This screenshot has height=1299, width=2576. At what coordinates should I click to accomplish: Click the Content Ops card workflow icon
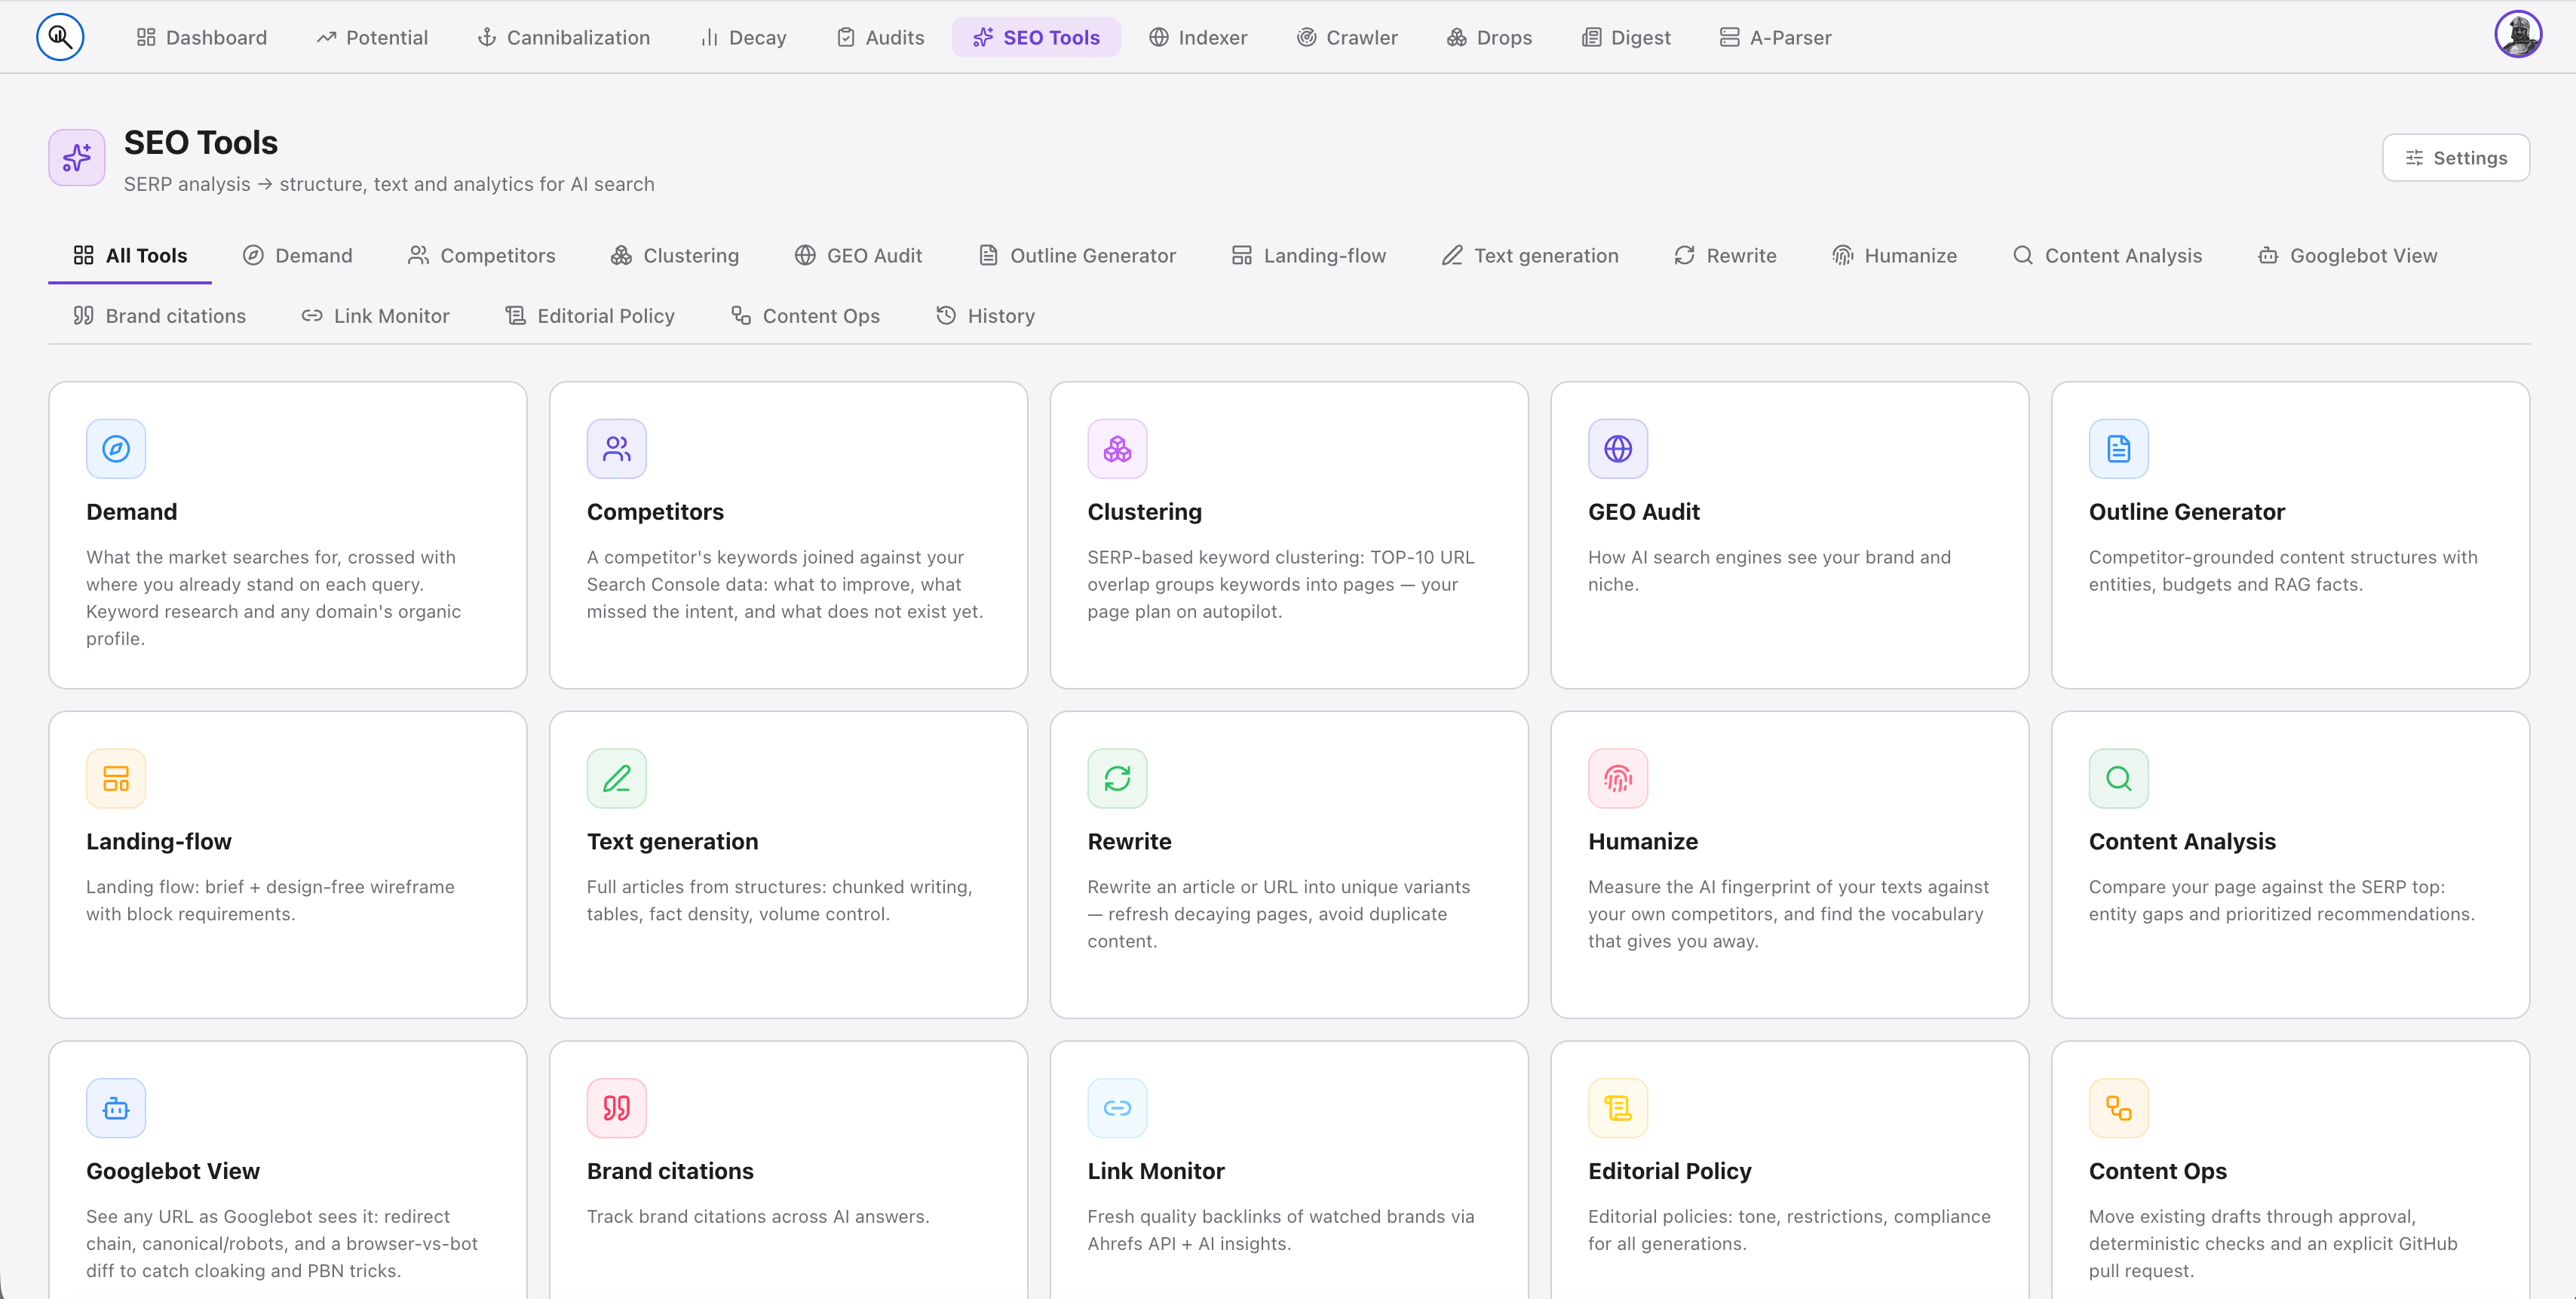pos(2118,1108)
